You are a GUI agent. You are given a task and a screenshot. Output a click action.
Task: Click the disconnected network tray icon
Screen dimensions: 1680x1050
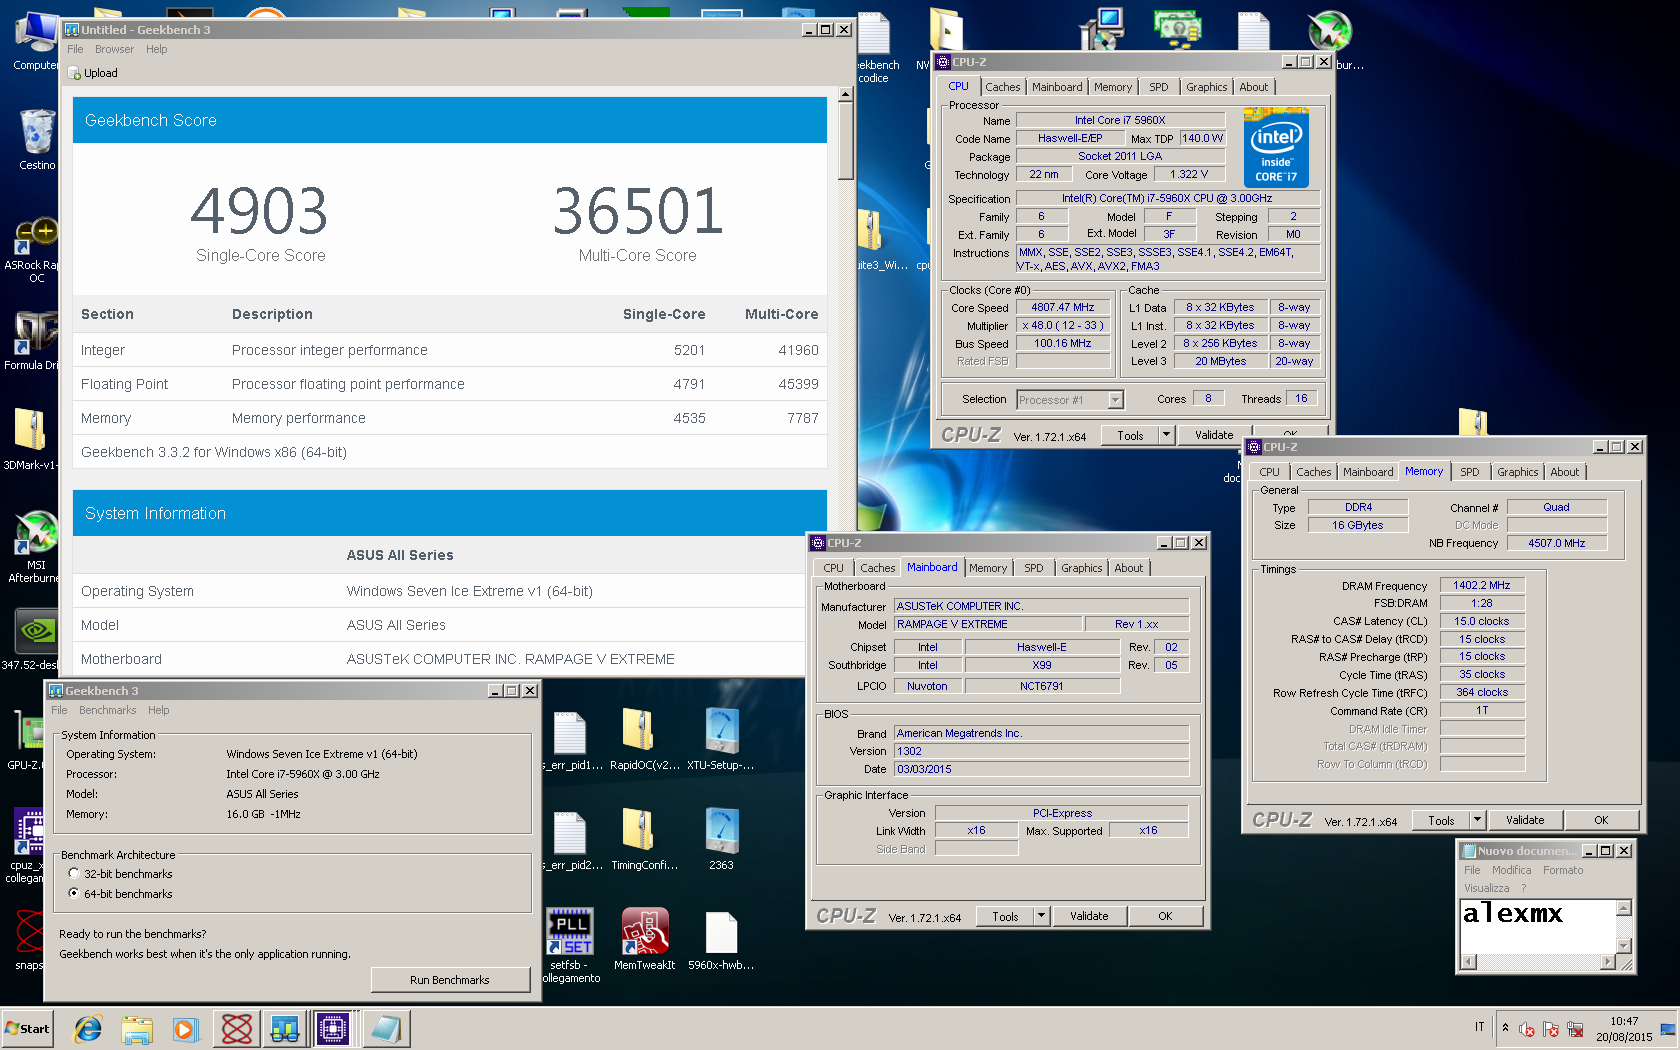click(1576, 1029)
